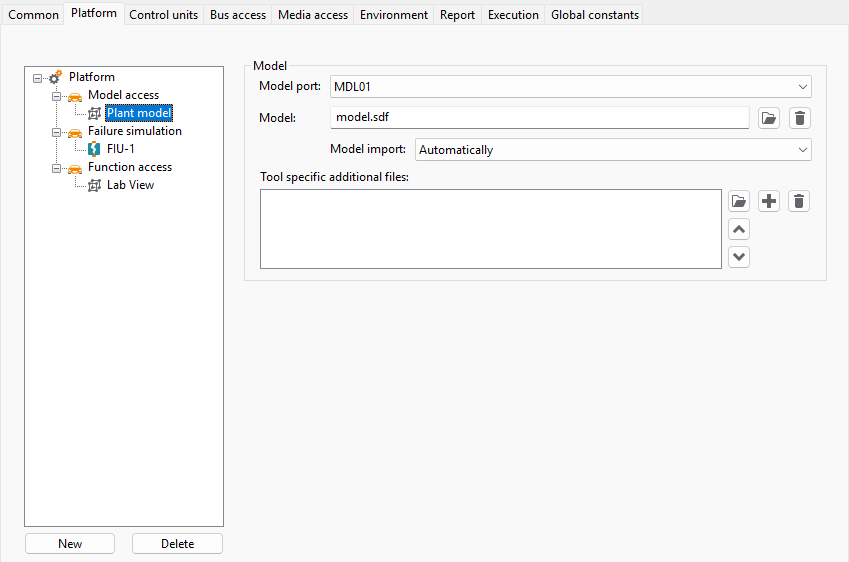Open the Report tab
The height and width of the screenshot is (562, 849).
point(457,15)
